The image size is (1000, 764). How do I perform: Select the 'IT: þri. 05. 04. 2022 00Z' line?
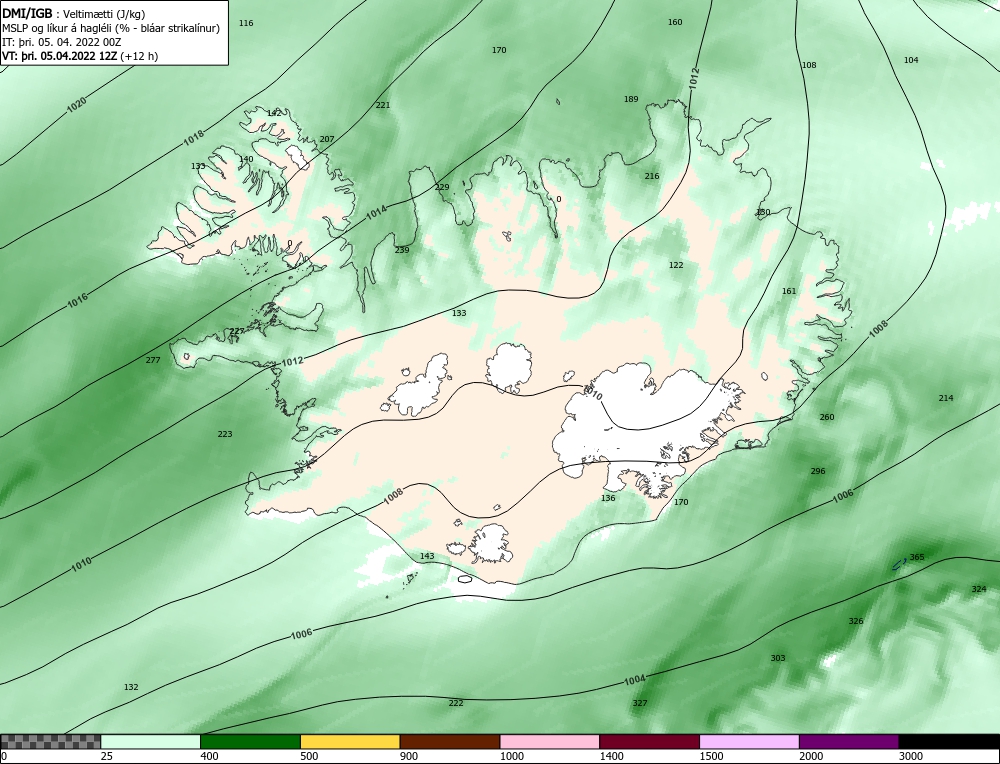(61, 42)
